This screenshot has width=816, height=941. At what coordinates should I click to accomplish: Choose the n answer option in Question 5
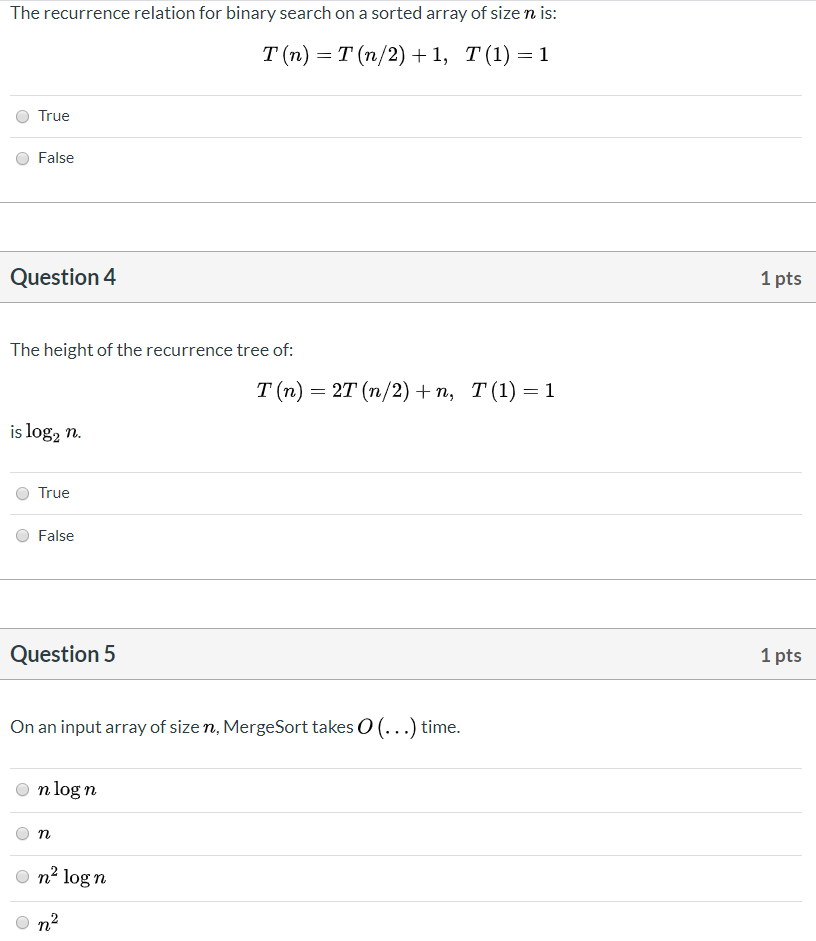[x=22, y=833]
